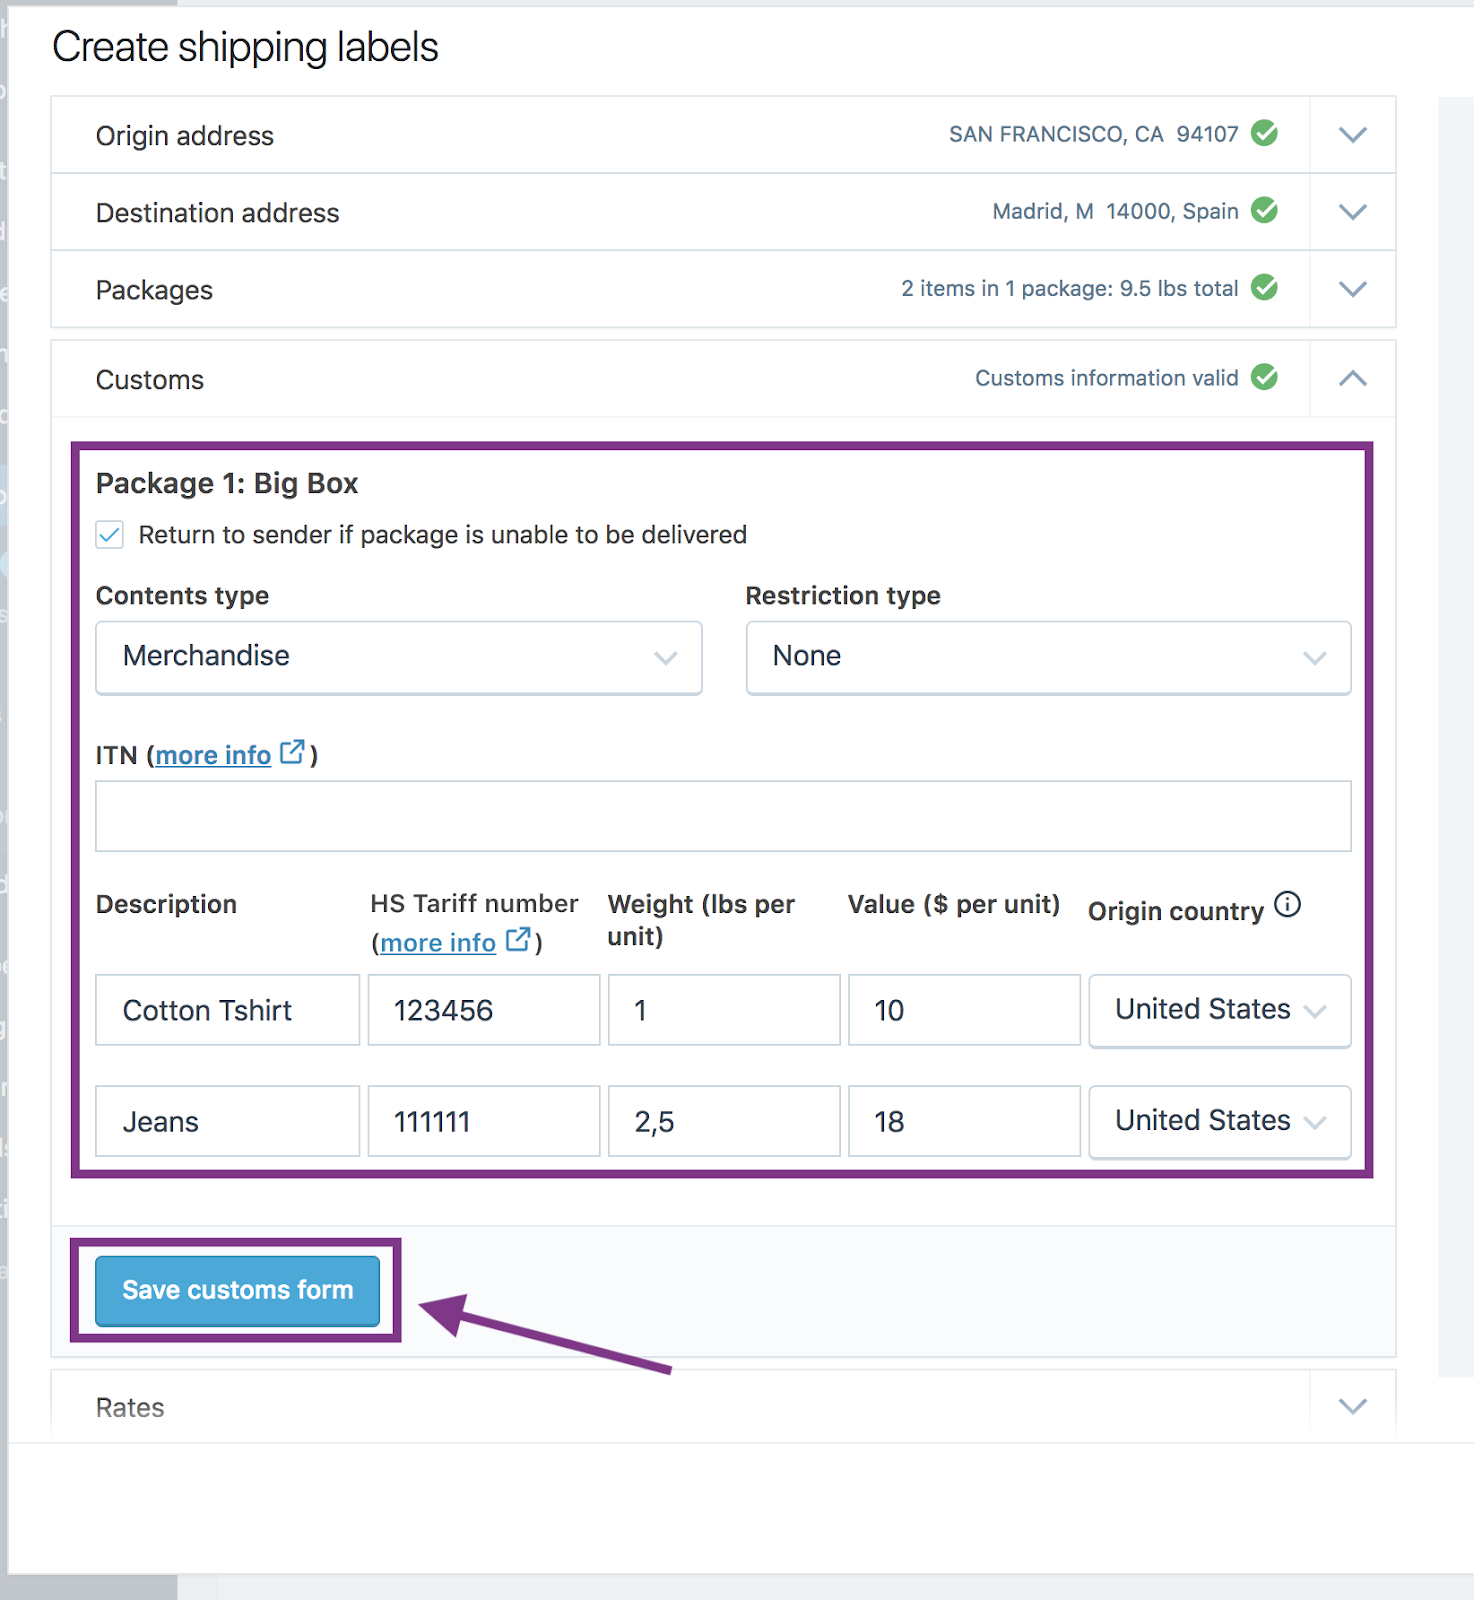
Task: Toggle Return to sender checkbox
Action: [110, 535]
